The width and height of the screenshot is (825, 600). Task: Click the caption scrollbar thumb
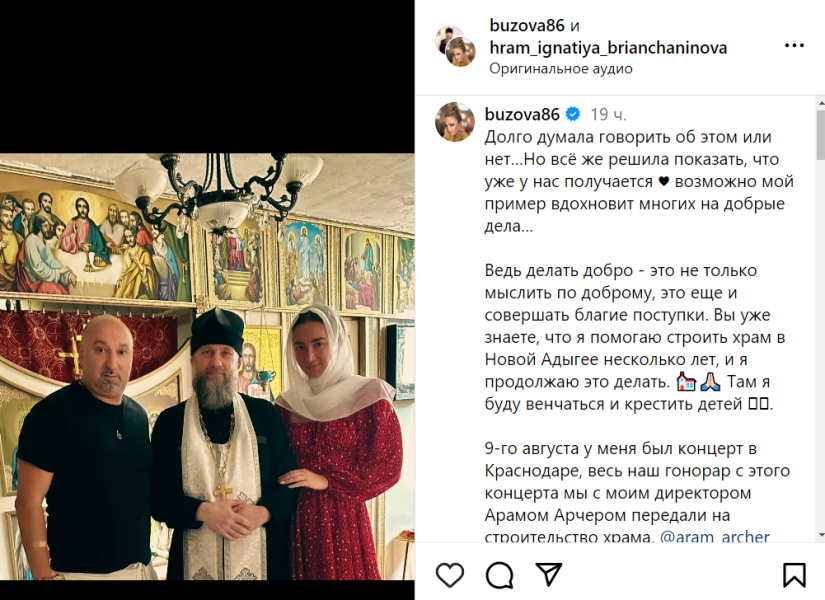(x=820, y=134)
